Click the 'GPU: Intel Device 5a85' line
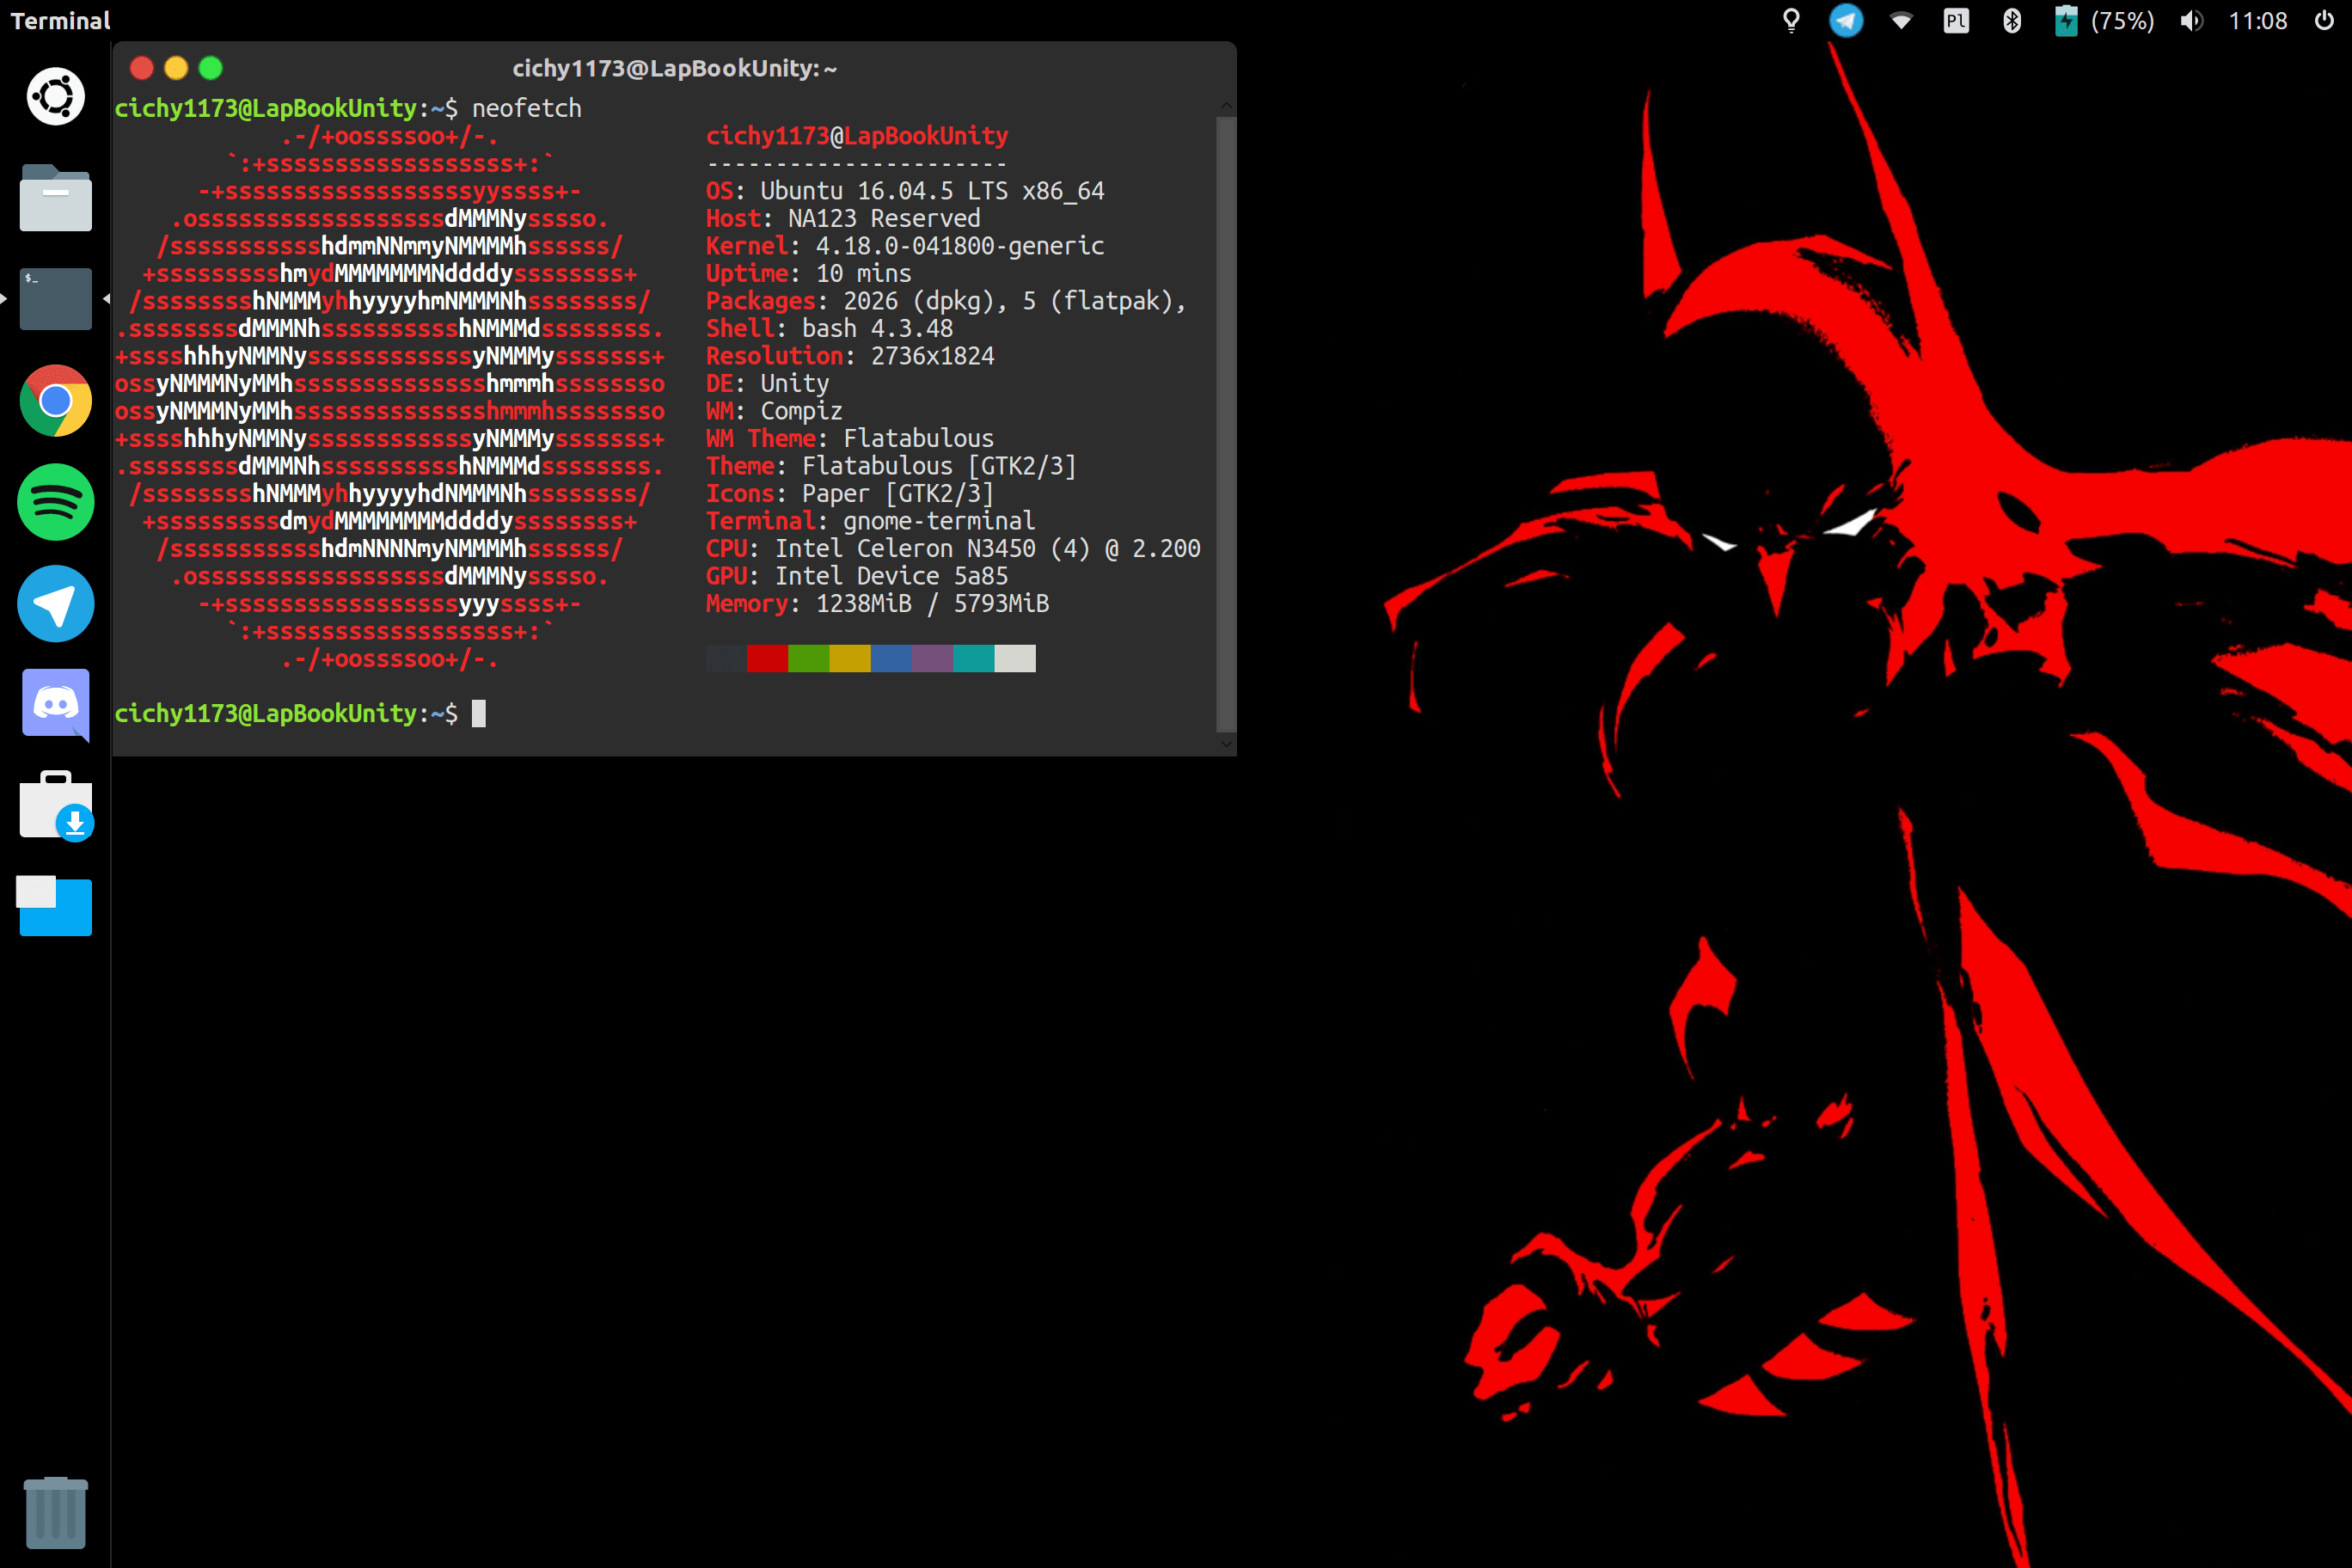This screenshot has height=1568, width=2352. (857, 576)
